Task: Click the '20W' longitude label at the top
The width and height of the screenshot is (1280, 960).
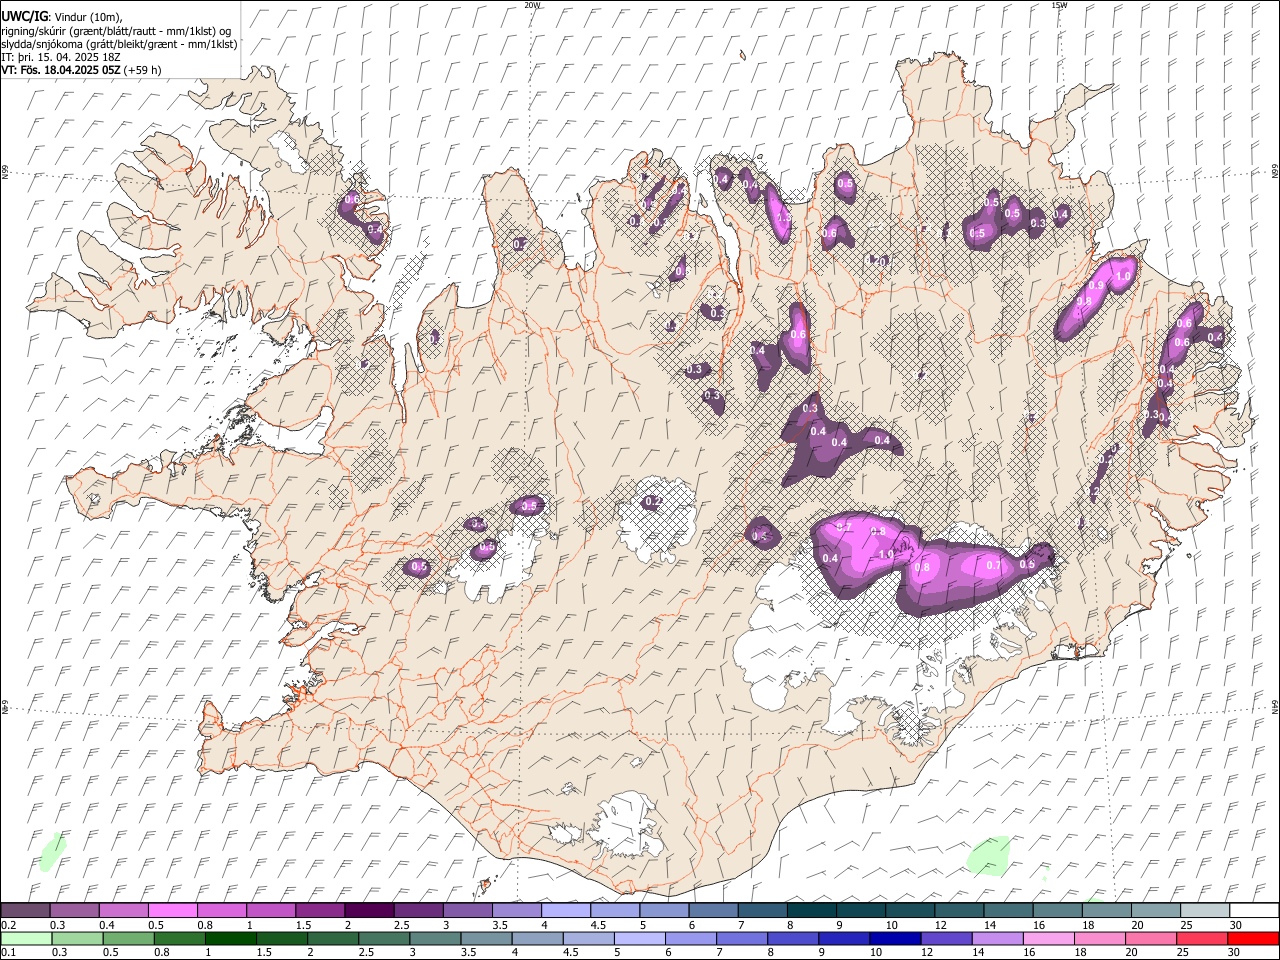Action: [532, 5]
